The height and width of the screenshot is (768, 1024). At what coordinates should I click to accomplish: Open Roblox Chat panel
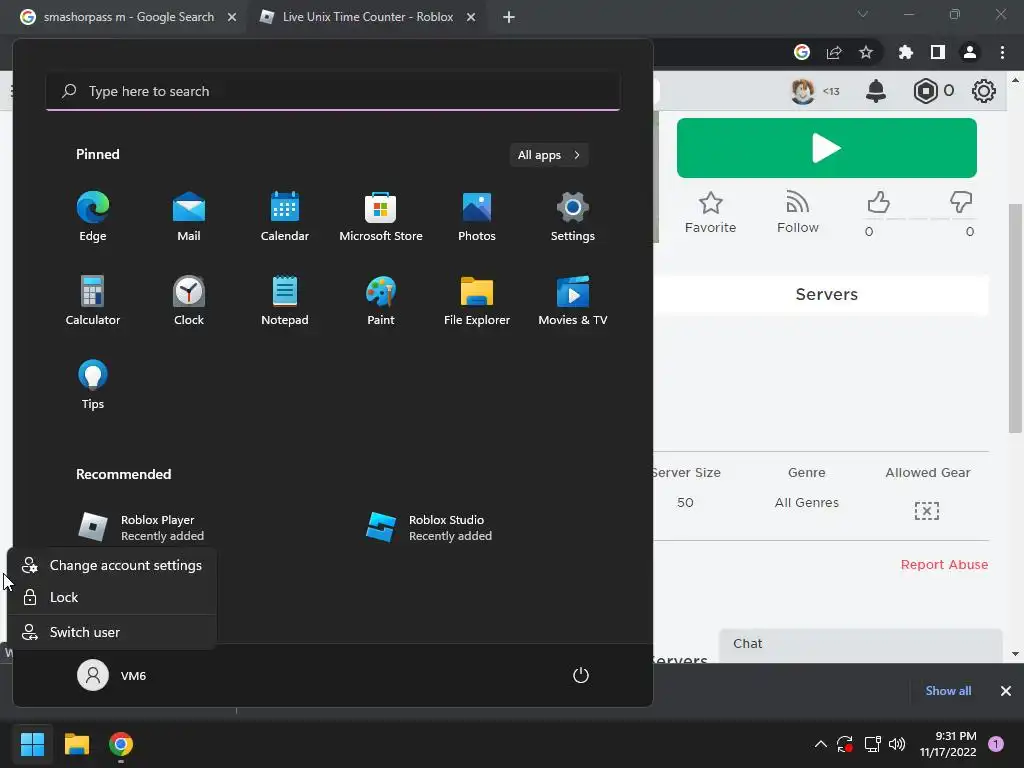click(861, 645)
